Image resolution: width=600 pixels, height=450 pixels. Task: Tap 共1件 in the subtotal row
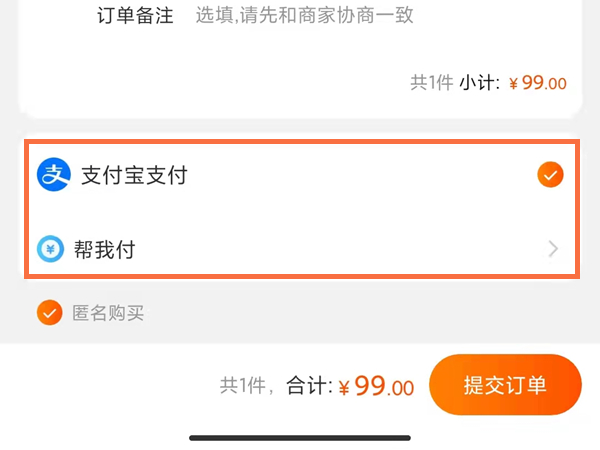431,83
